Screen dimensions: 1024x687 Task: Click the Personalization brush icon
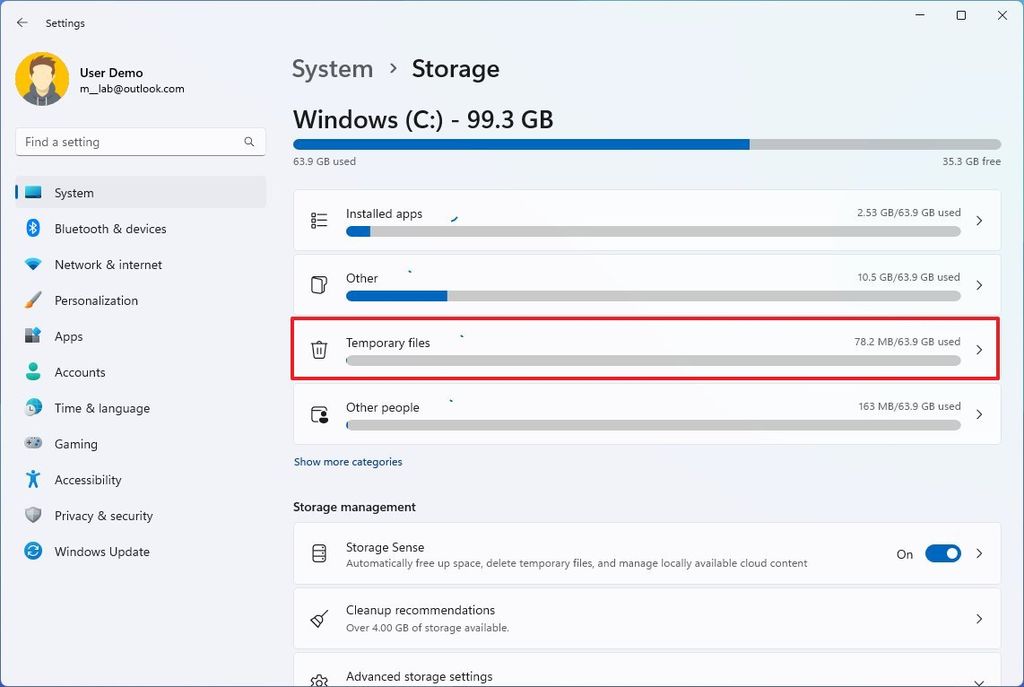[x=31, y=300]
